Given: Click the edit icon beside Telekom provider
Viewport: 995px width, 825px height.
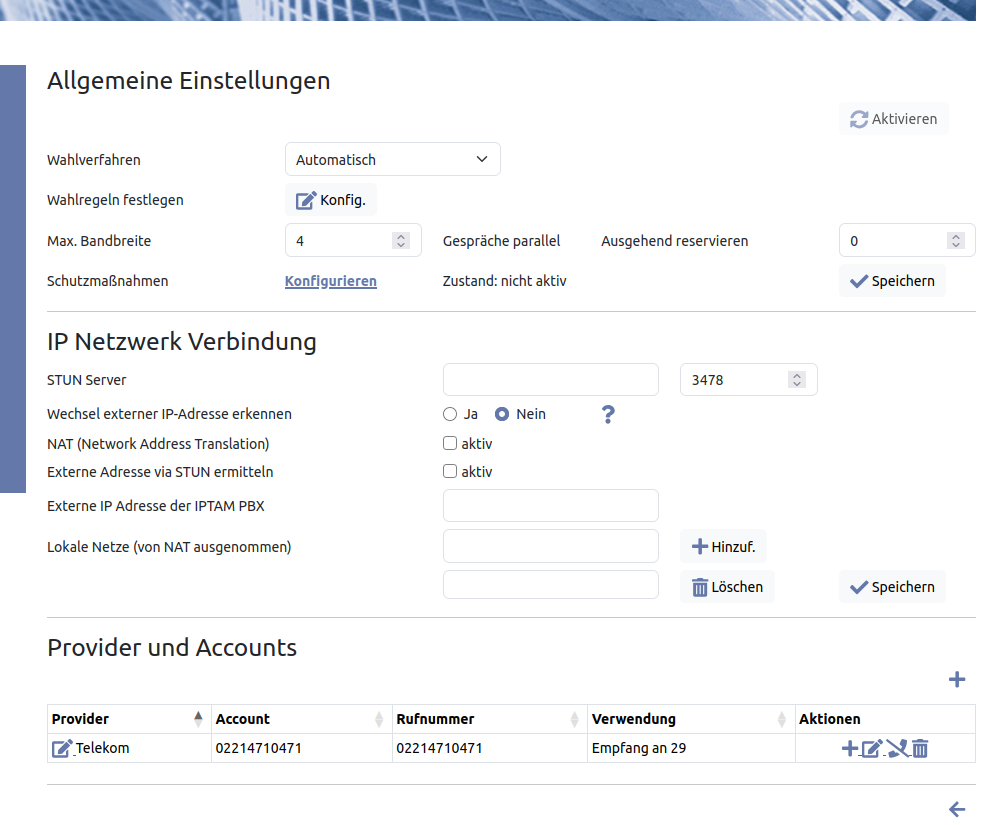Looking at the screenshot, I should pos(62,748).
